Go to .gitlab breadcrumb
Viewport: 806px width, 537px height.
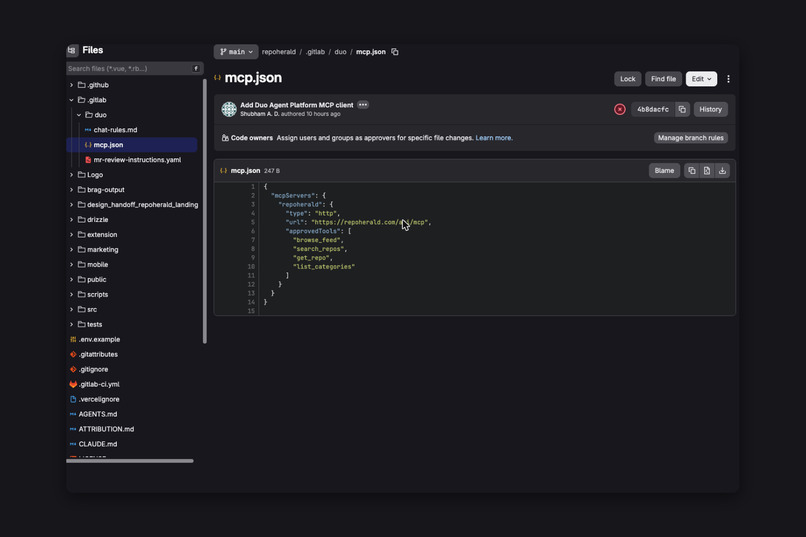(315, 52)
